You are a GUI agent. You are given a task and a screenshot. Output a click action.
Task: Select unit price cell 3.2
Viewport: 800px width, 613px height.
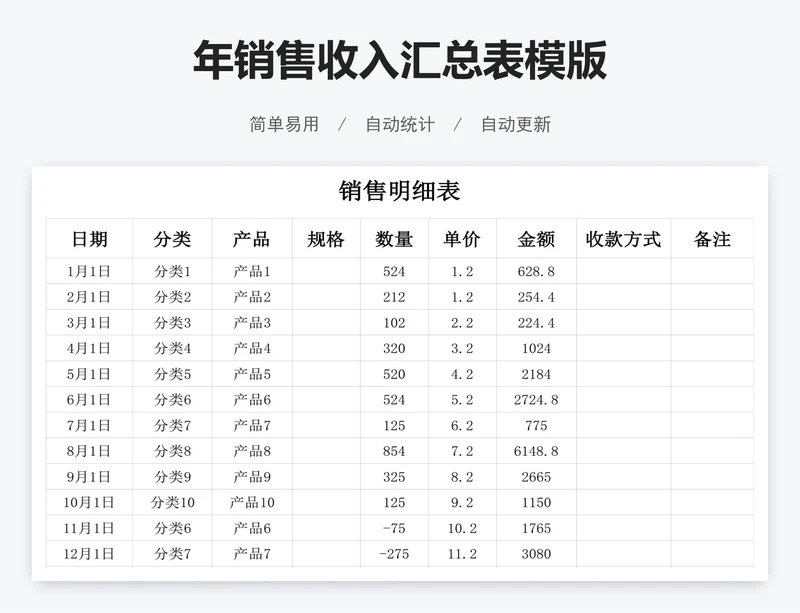click(462, 348)
